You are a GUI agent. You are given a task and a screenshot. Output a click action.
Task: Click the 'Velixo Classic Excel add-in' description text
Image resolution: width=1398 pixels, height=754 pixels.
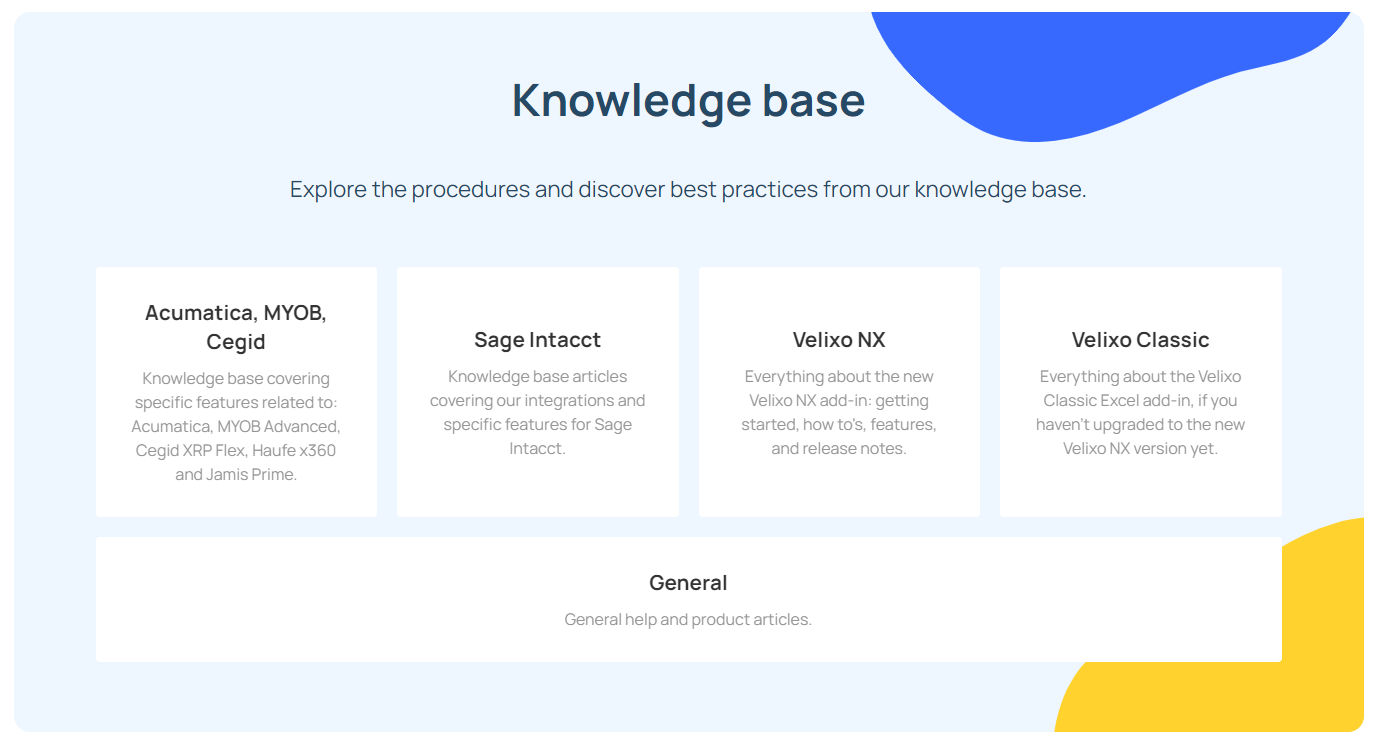[x=1141, y=413]
